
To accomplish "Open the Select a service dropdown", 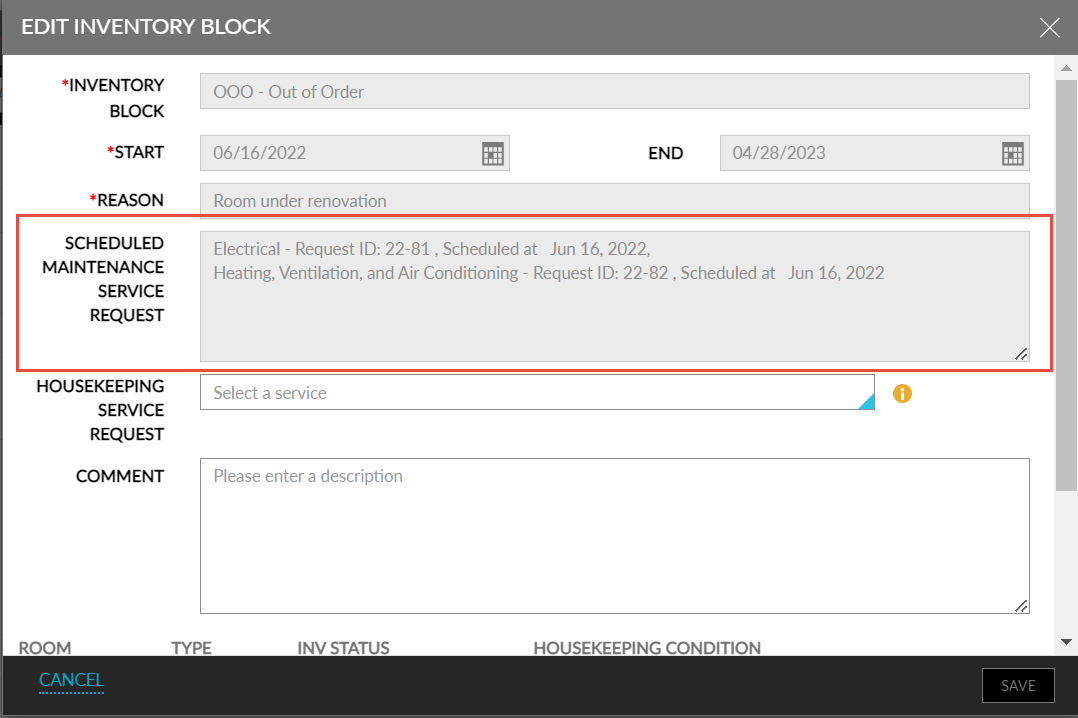I will (x=500, y=393).
